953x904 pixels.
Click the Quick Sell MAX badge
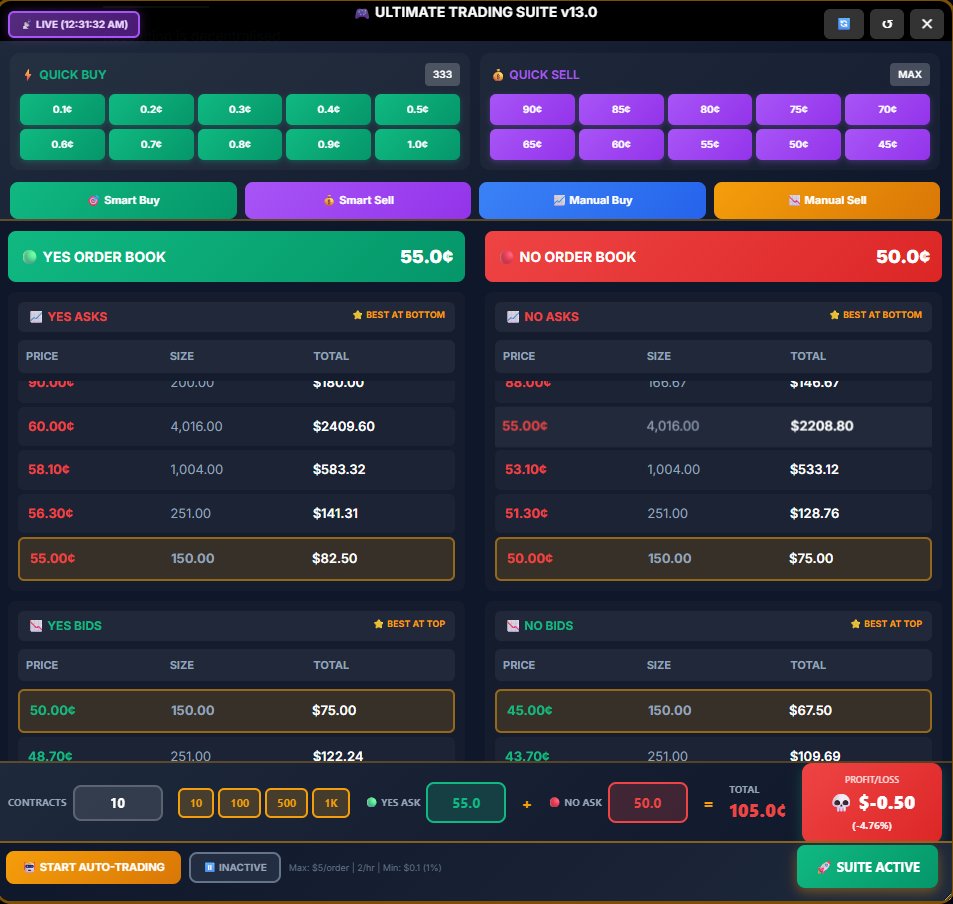pyautogui.click(x=909, y=74)
